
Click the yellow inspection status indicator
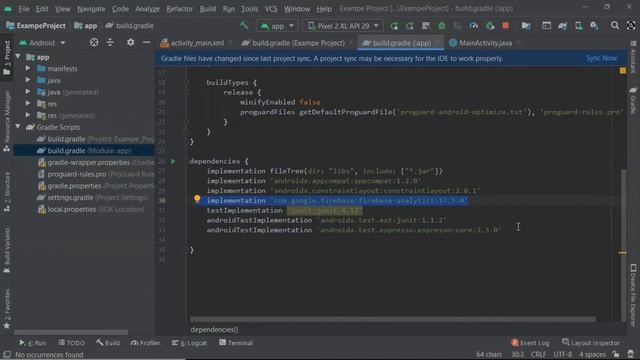[x=622, y=71]
